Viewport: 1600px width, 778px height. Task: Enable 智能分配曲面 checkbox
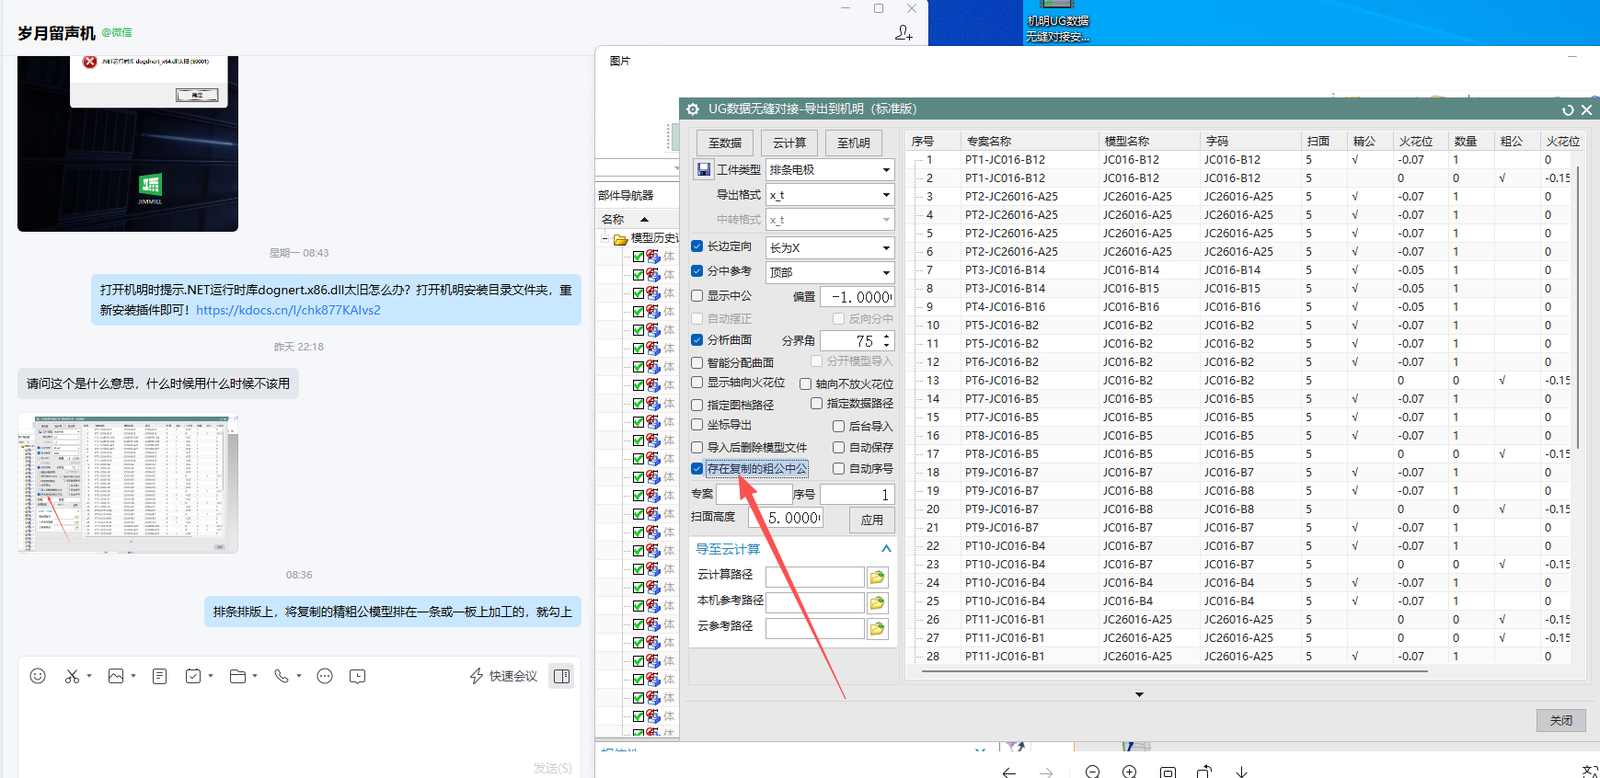pyautogui.click(x=697, y=363)
